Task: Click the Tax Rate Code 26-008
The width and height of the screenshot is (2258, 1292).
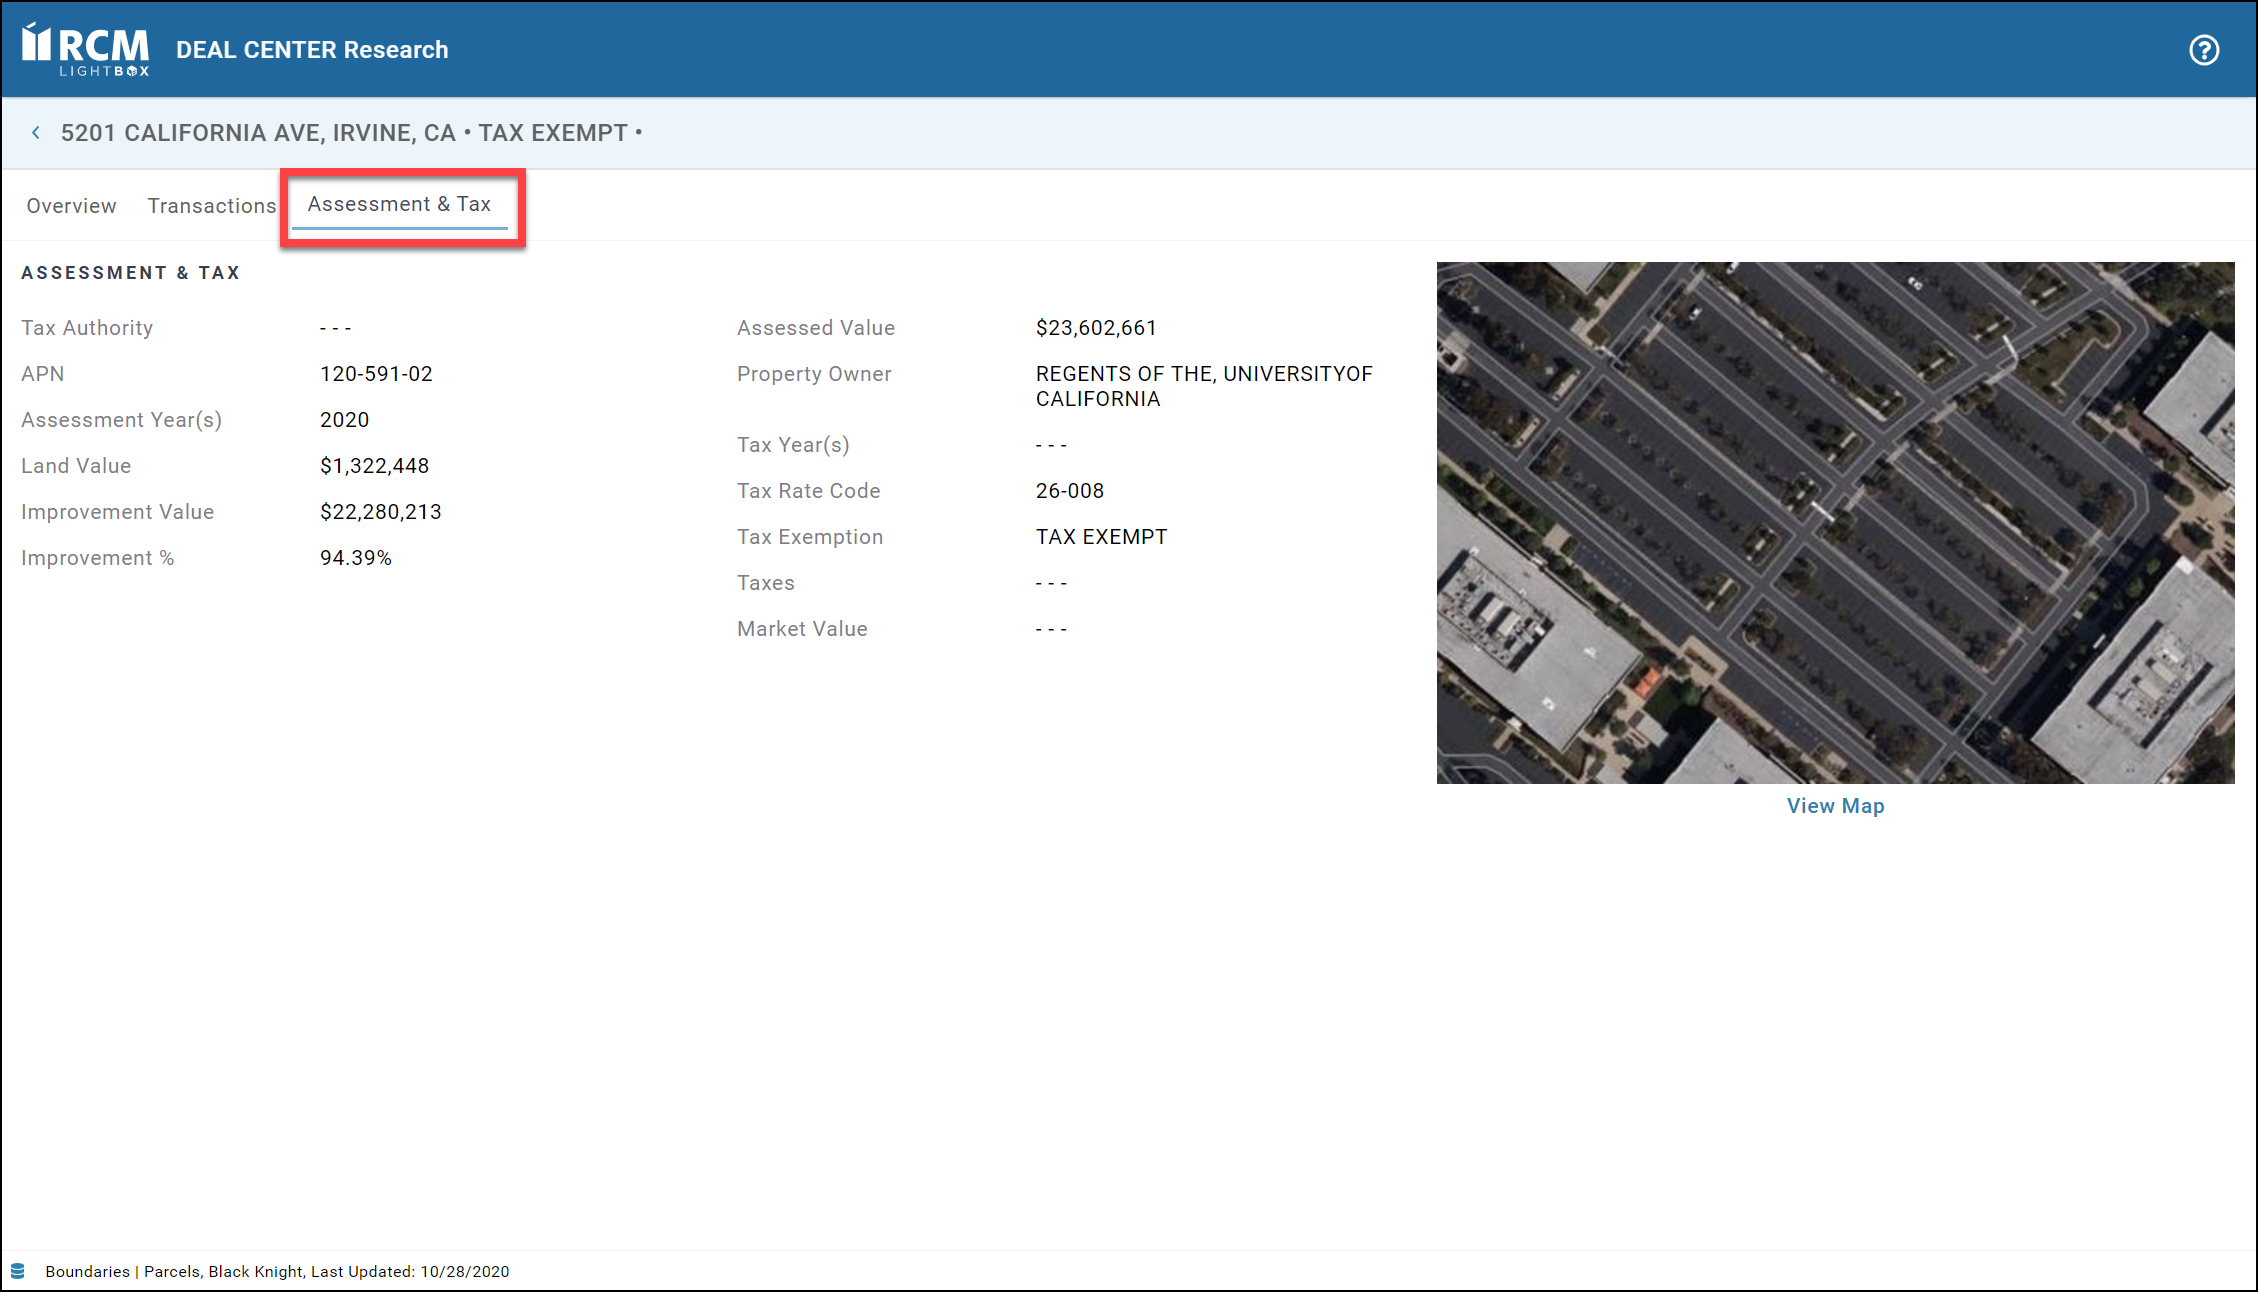Action: click(1069, 491)
